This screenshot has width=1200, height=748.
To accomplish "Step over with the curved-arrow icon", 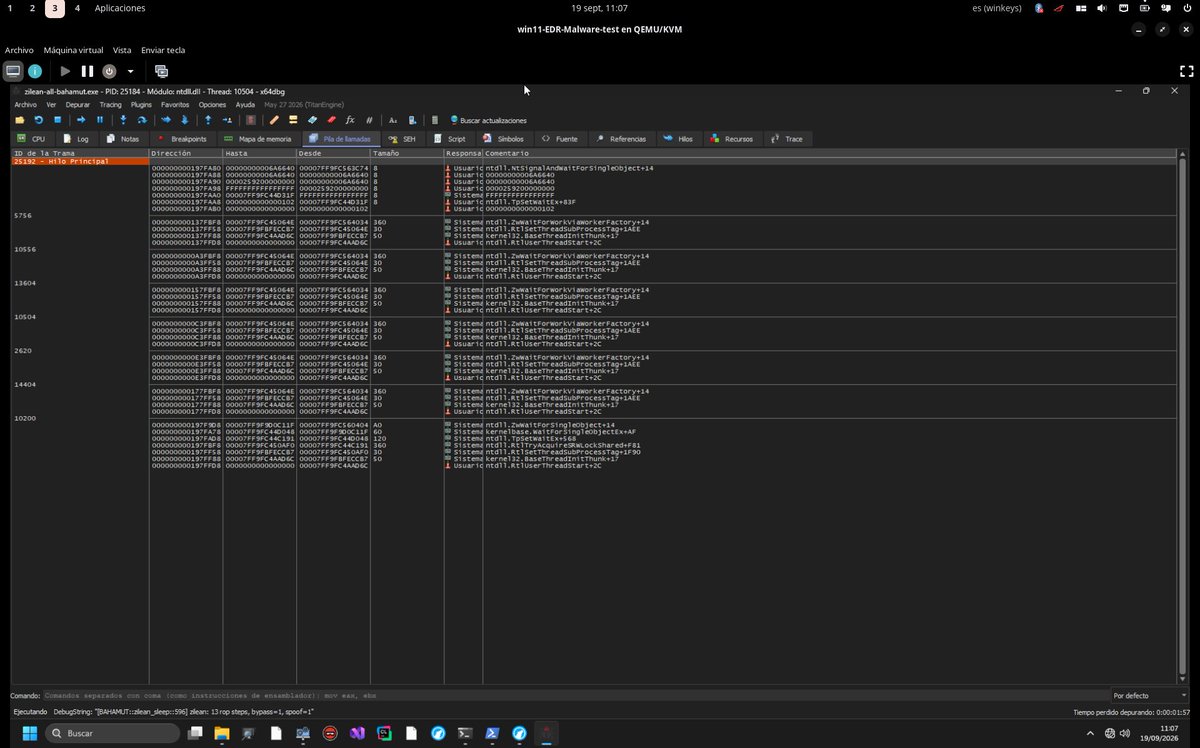I will pos(142,120).
